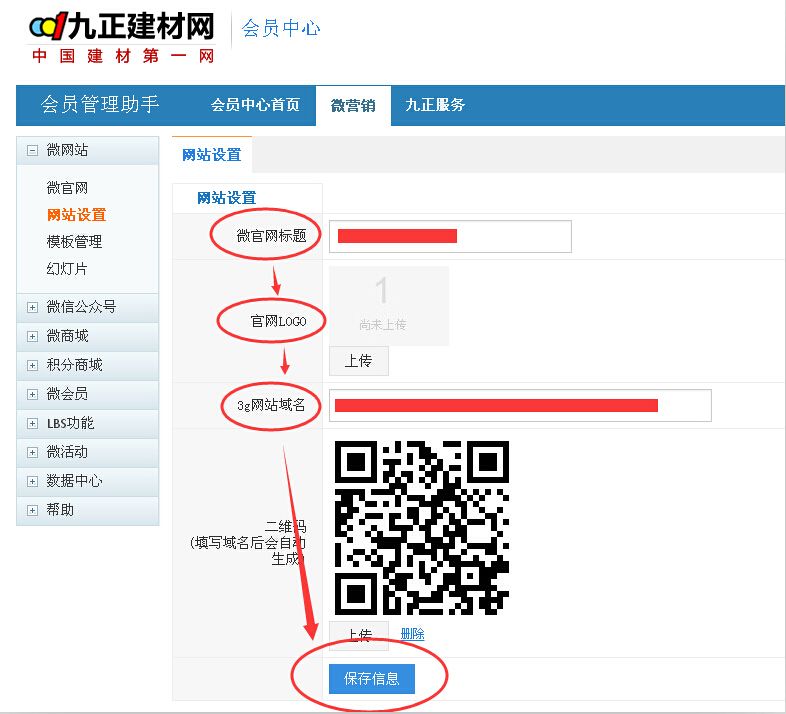Viewport: 786px width, 714px height.
Task: Switch to 微营销 tab
Action: (353, 105)
